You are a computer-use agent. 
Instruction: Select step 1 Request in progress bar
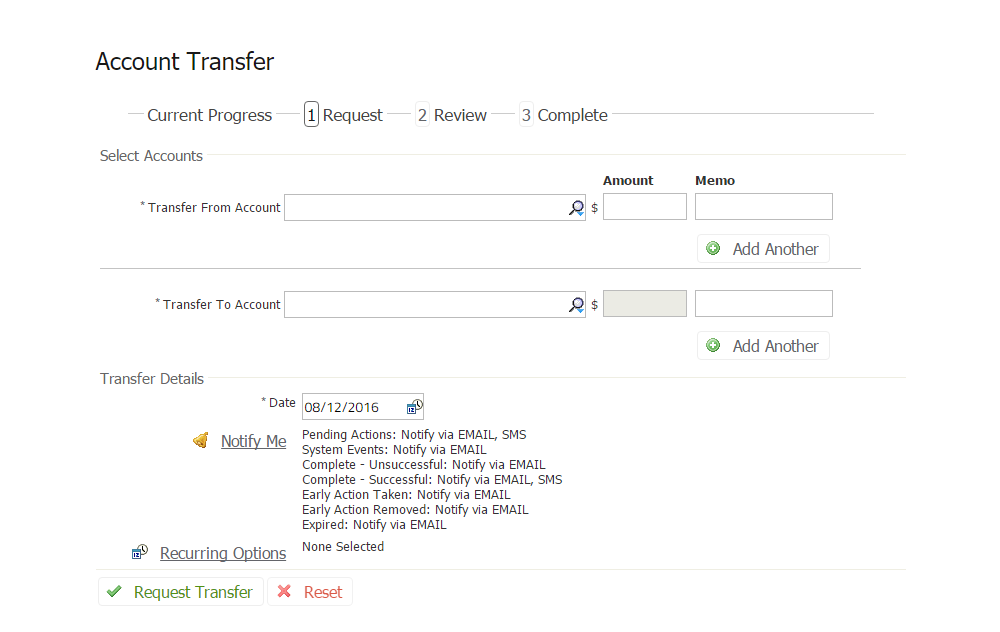pos(344,115)
